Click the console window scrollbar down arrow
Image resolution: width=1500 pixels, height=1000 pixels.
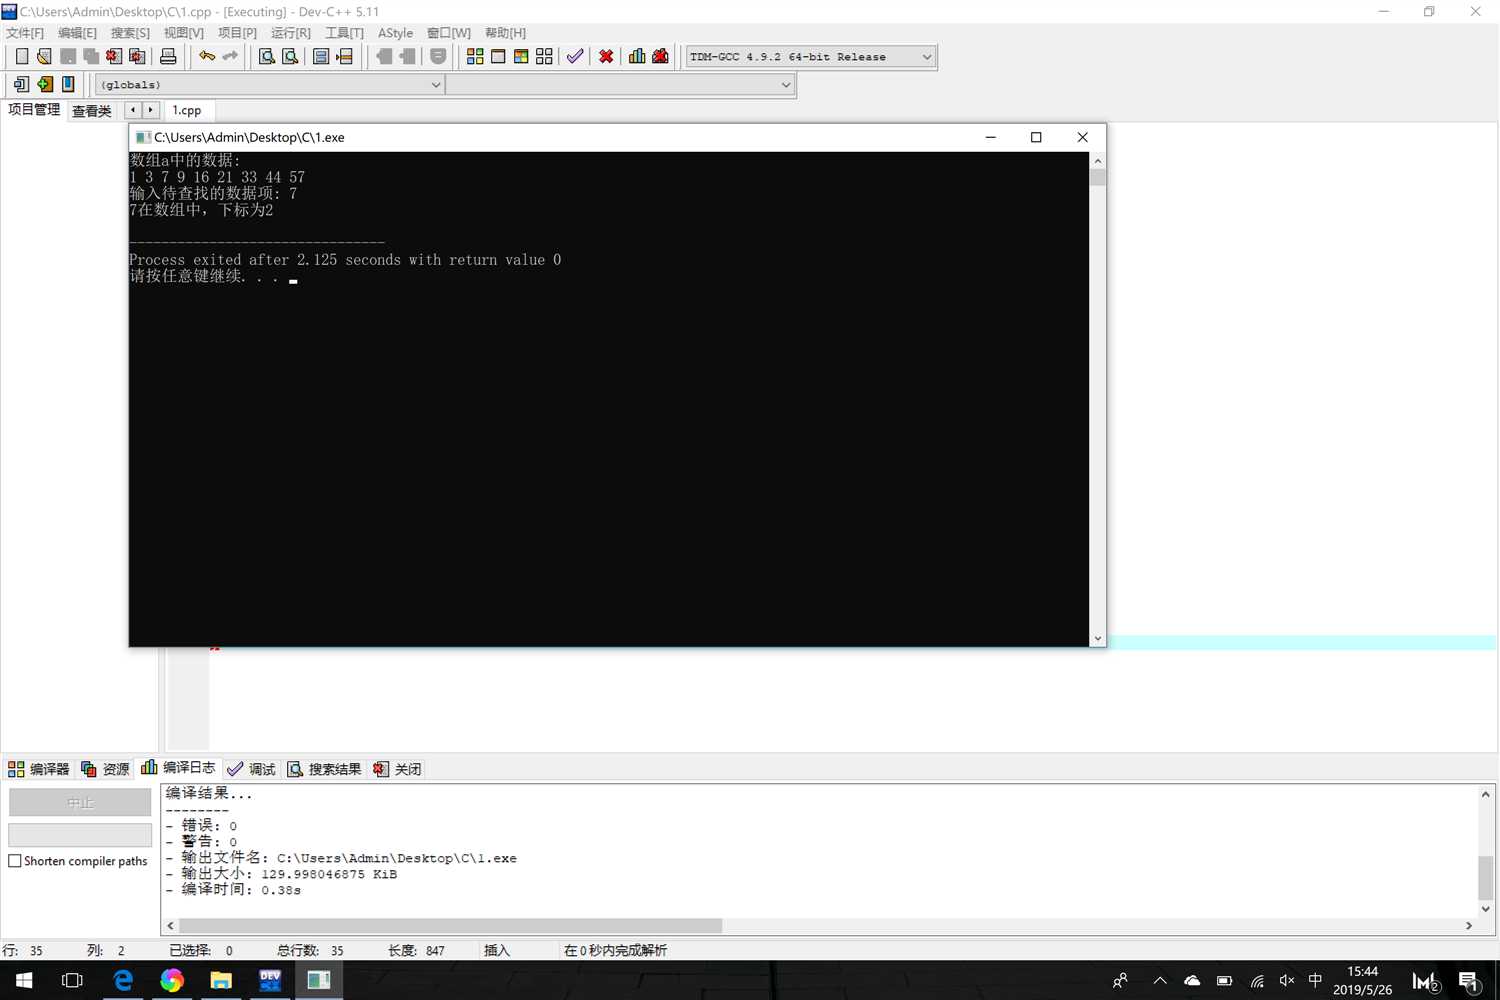pos(1098,638)
